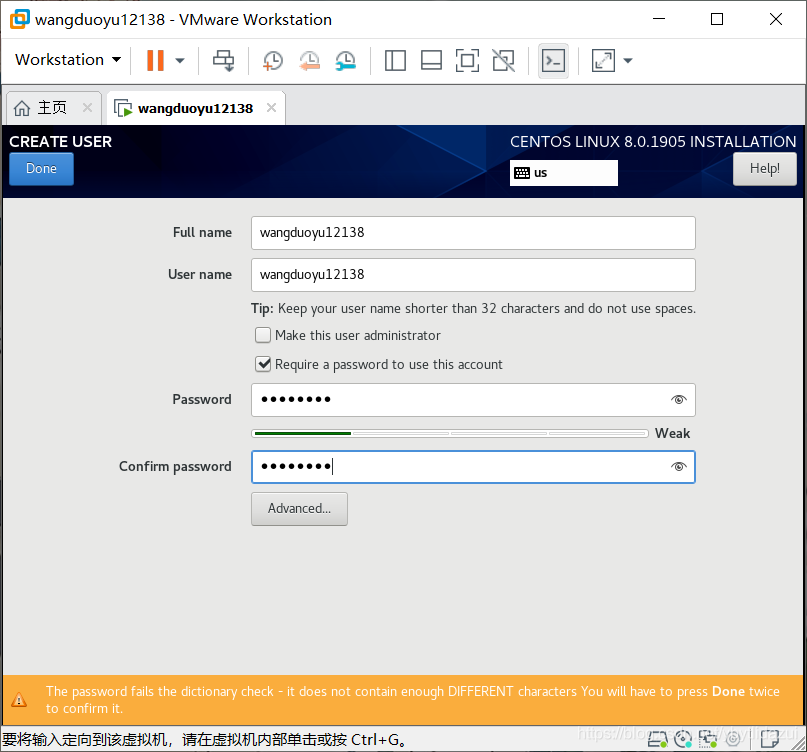Image resolution: width=807 pixels, height=752 pixels.
Task: Click the Weak password strength label
Action: tap(672, 433)
